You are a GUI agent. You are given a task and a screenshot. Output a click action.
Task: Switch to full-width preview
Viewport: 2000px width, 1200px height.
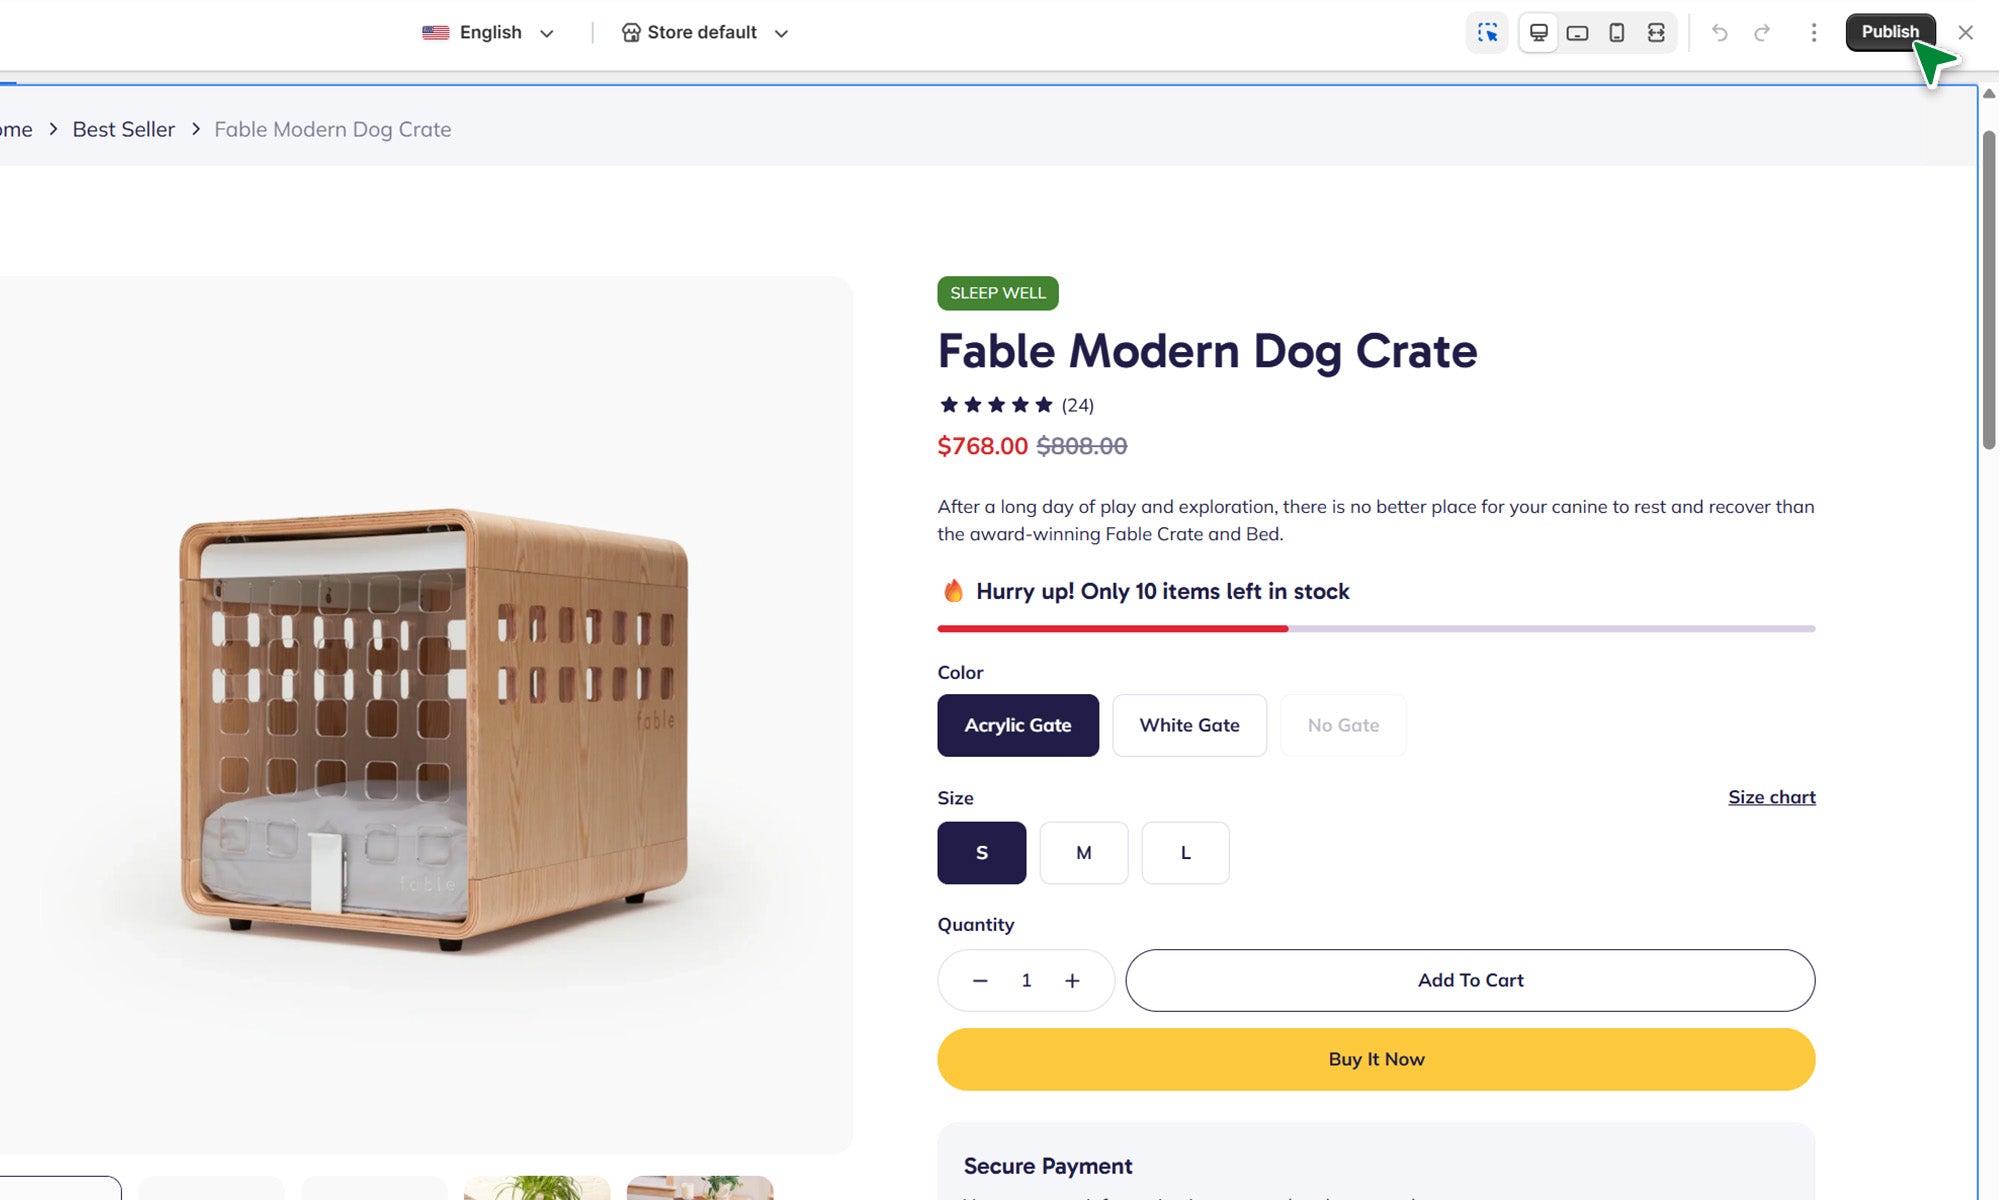(1656, 33)
